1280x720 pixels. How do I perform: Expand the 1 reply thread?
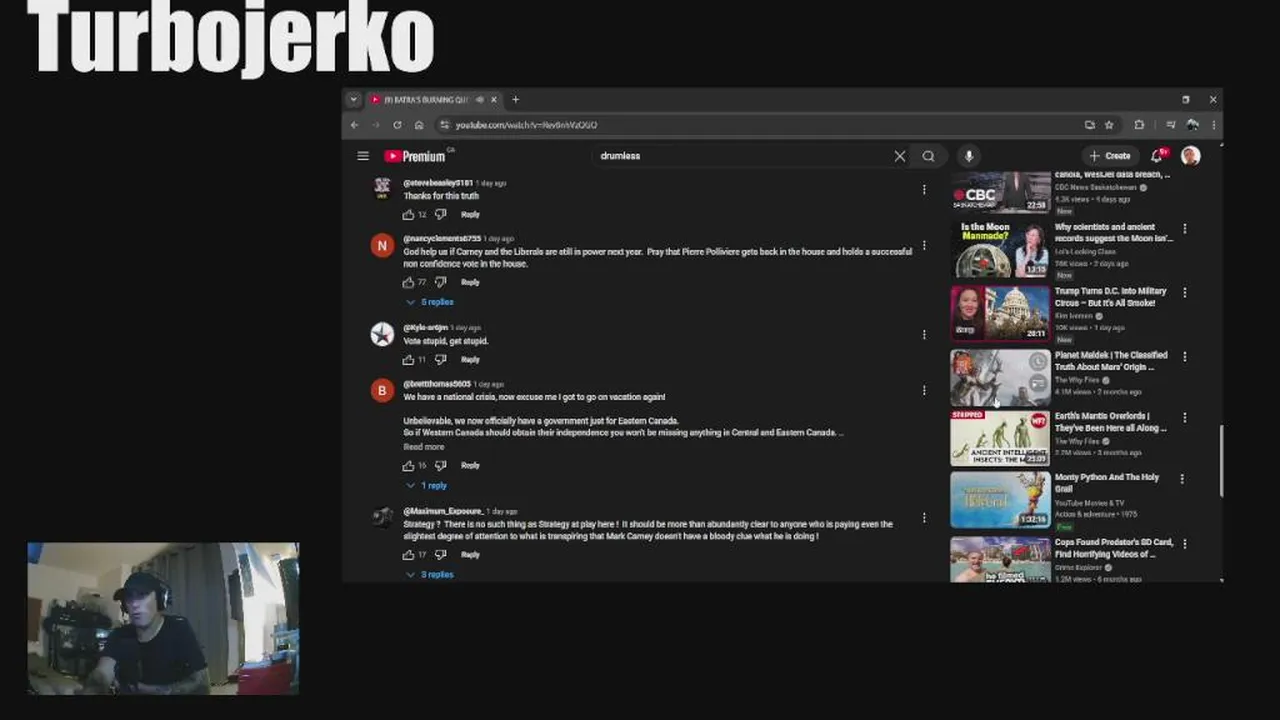coord(427,486)
